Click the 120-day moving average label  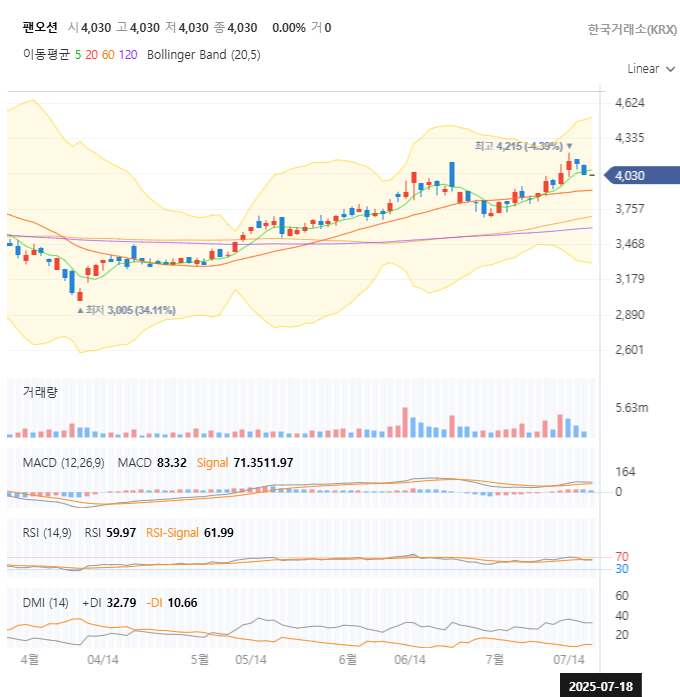[128, 55]
